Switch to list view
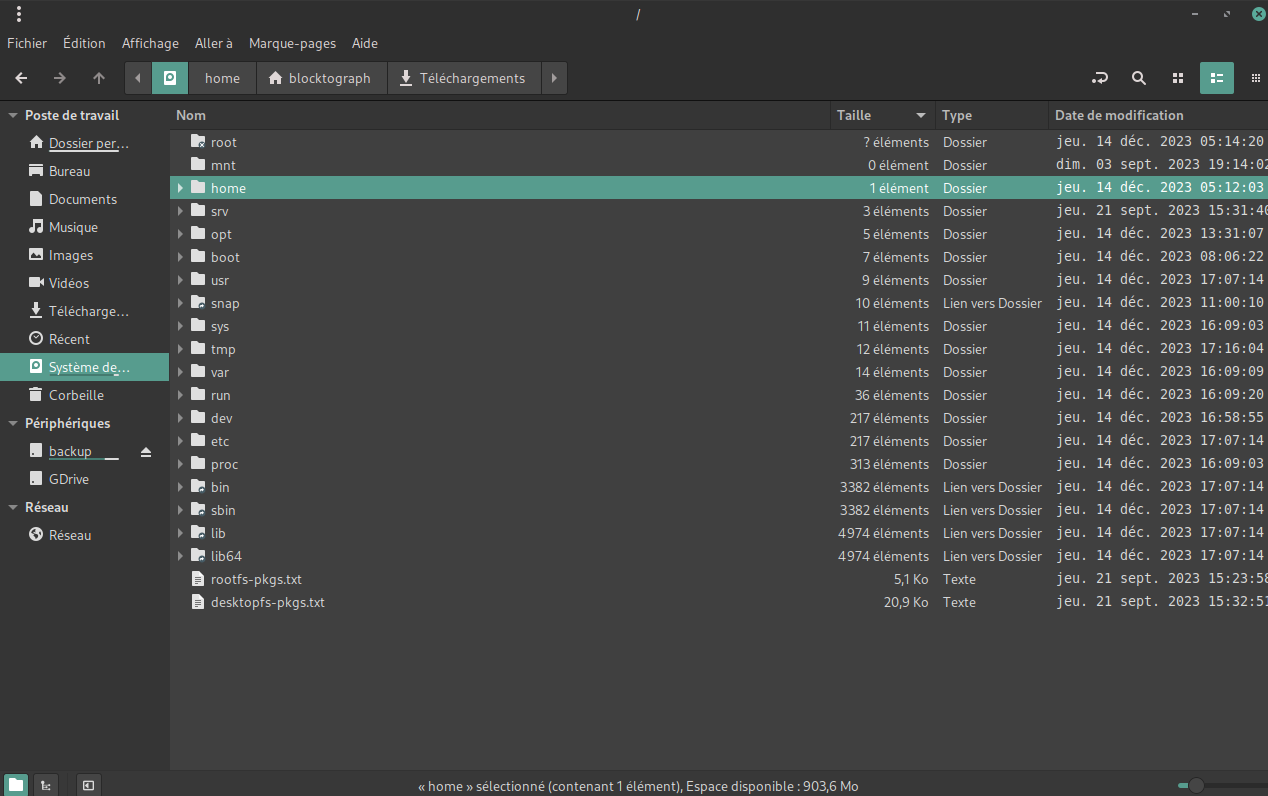Viewport: 1268px width, 796px height. coord(1217,78)
